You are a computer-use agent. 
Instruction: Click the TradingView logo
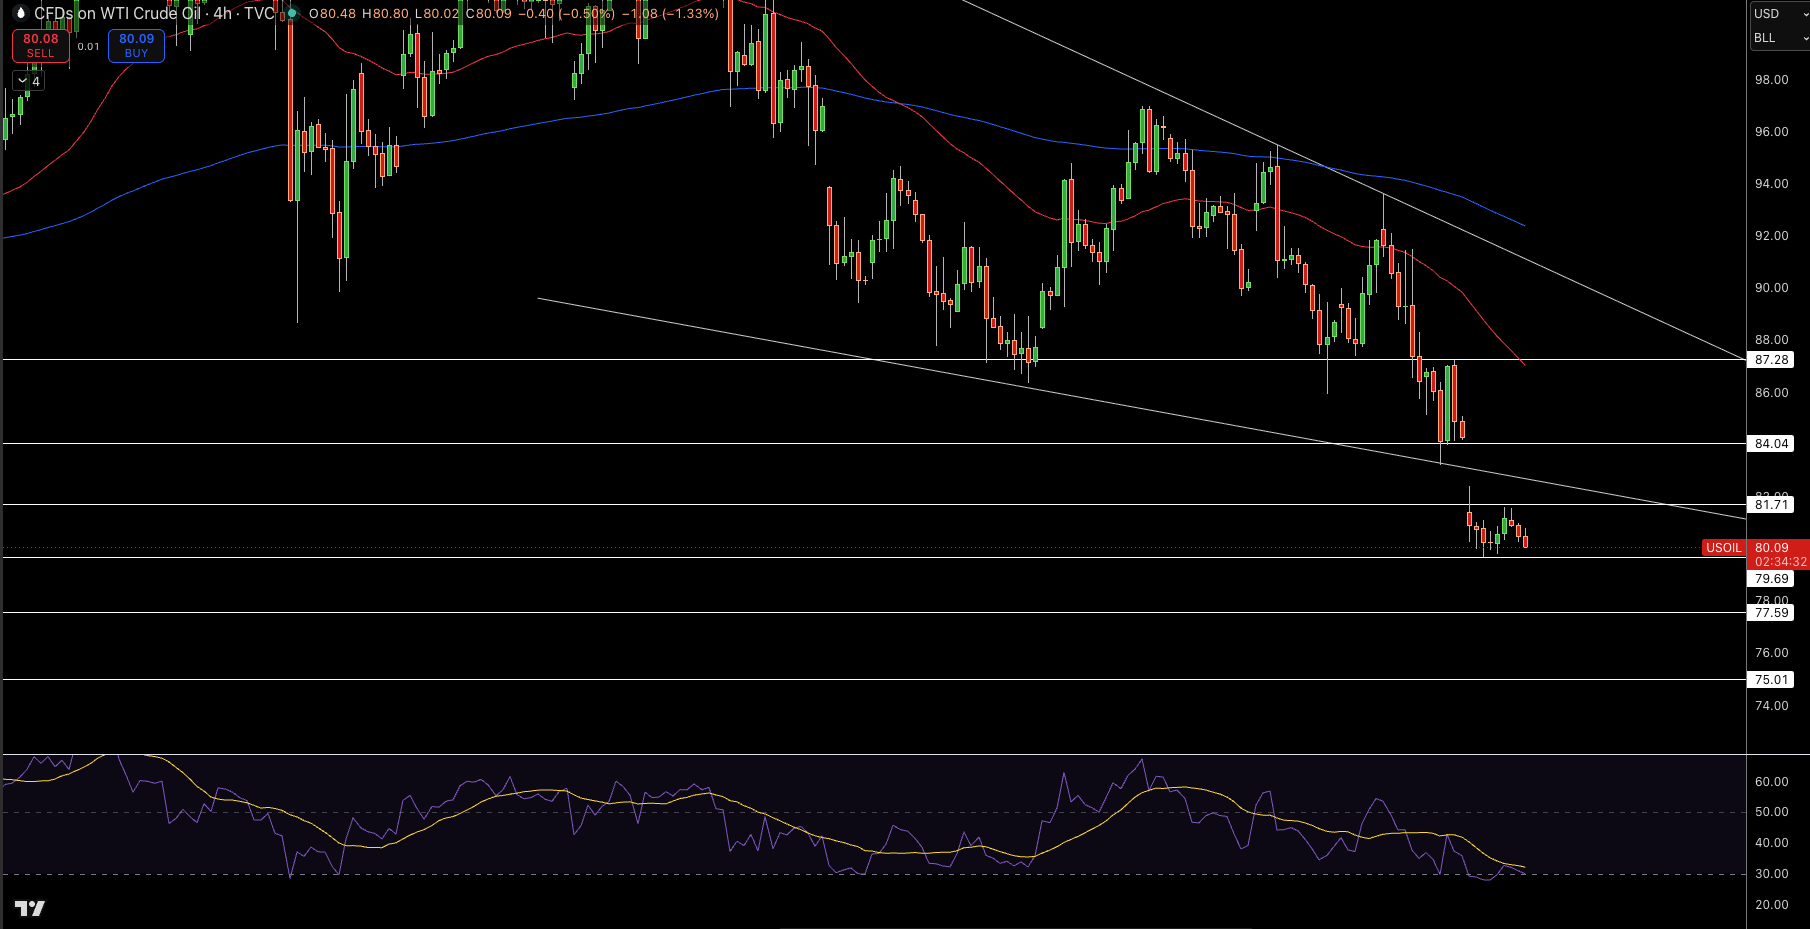(x=30, y=908)
